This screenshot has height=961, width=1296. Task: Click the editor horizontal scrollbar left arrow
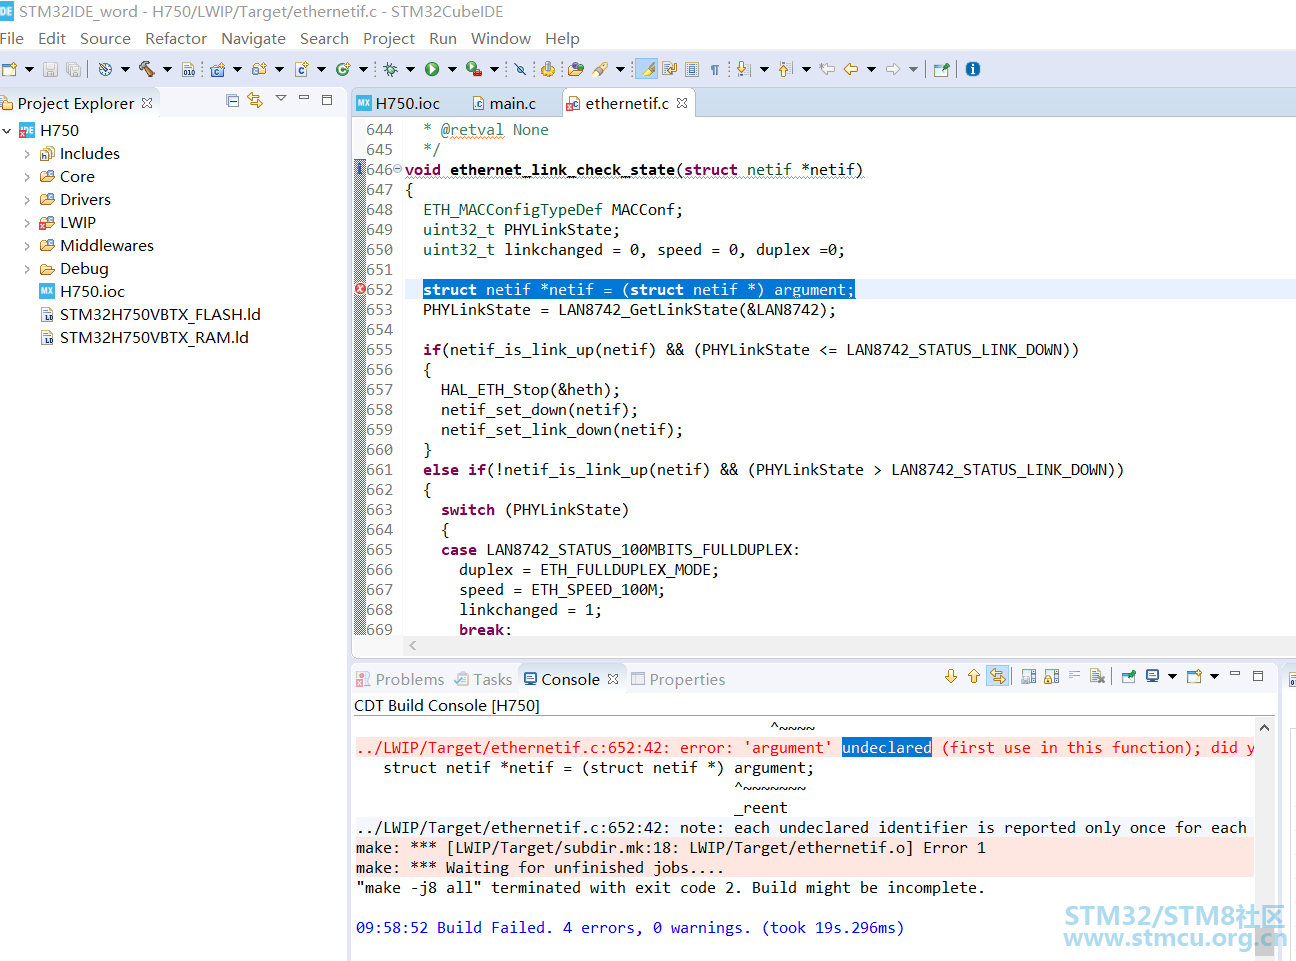413,646
